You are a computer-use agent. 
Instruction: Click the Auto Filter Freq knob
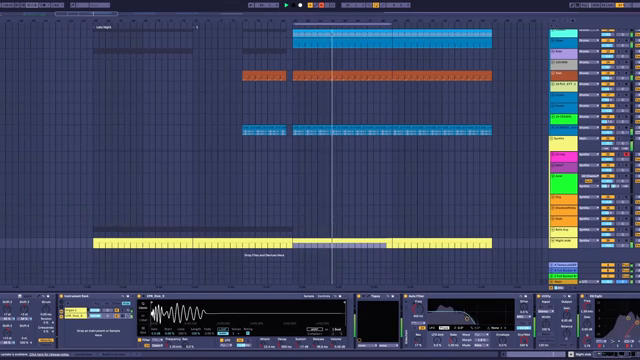point(418,309)
